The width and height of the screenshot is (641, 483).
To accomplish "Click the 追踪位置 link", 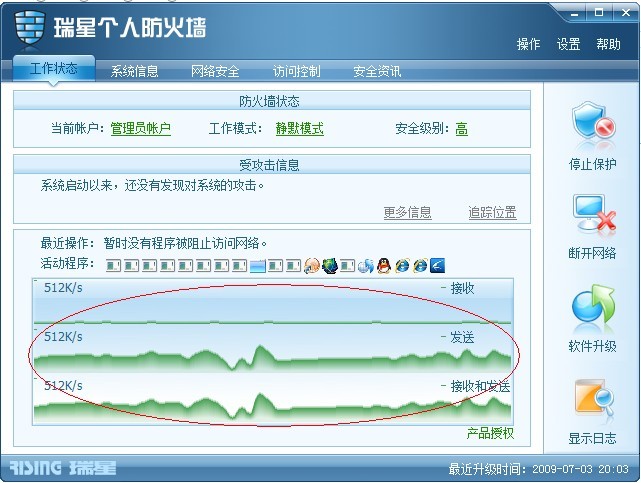I will 492,212.
